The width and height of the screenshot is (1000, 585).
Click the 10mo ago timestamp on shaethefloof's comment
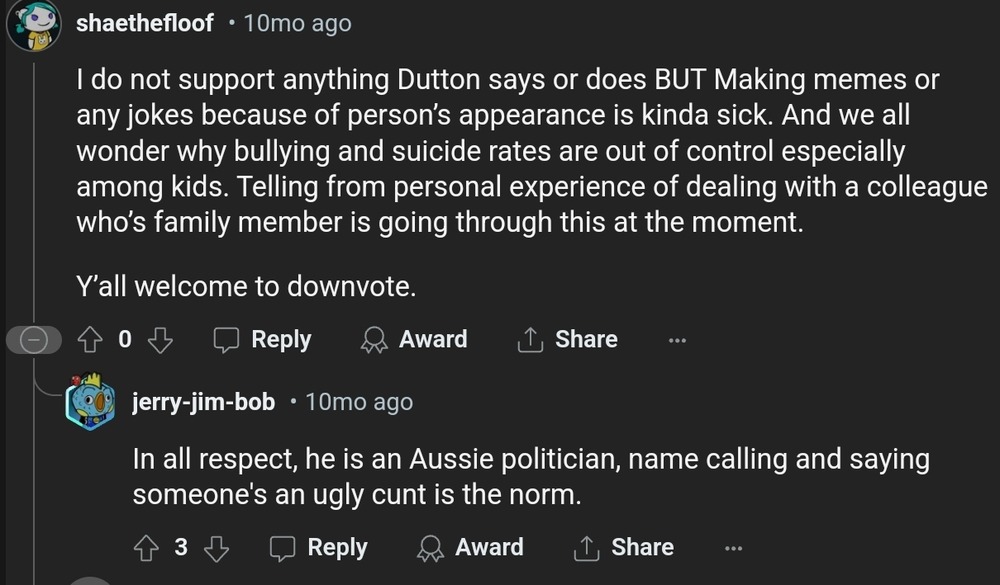point(297,24)
